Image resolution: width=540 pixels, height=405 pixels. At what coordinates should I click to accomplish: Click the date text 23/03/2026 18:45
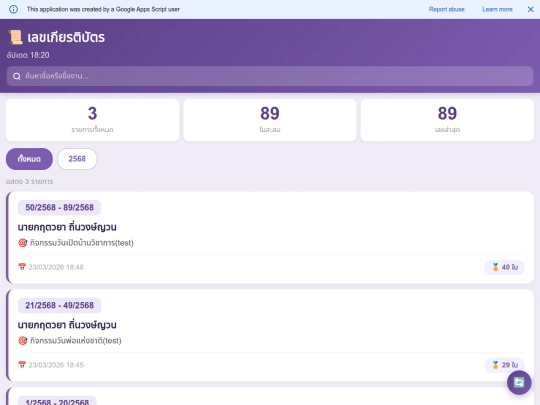pyautogui.click(x=56, y=365)
